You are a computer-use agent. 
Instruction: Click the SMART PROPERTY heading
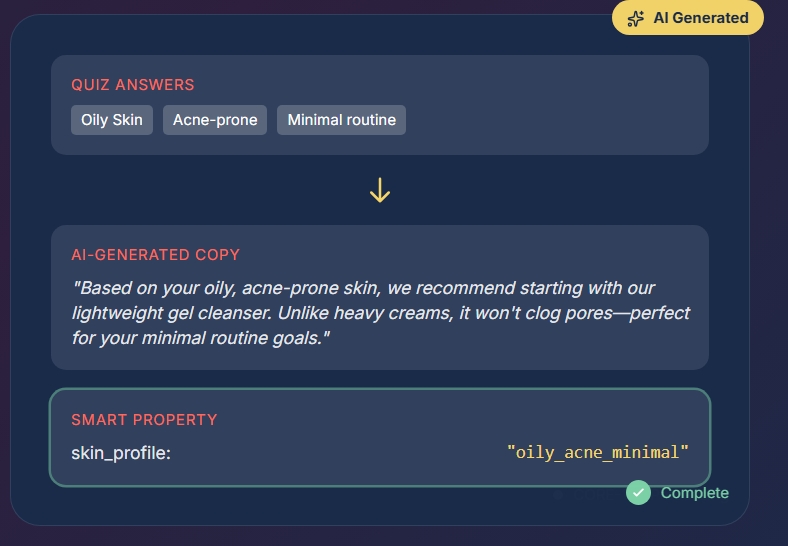pos(144,420)
